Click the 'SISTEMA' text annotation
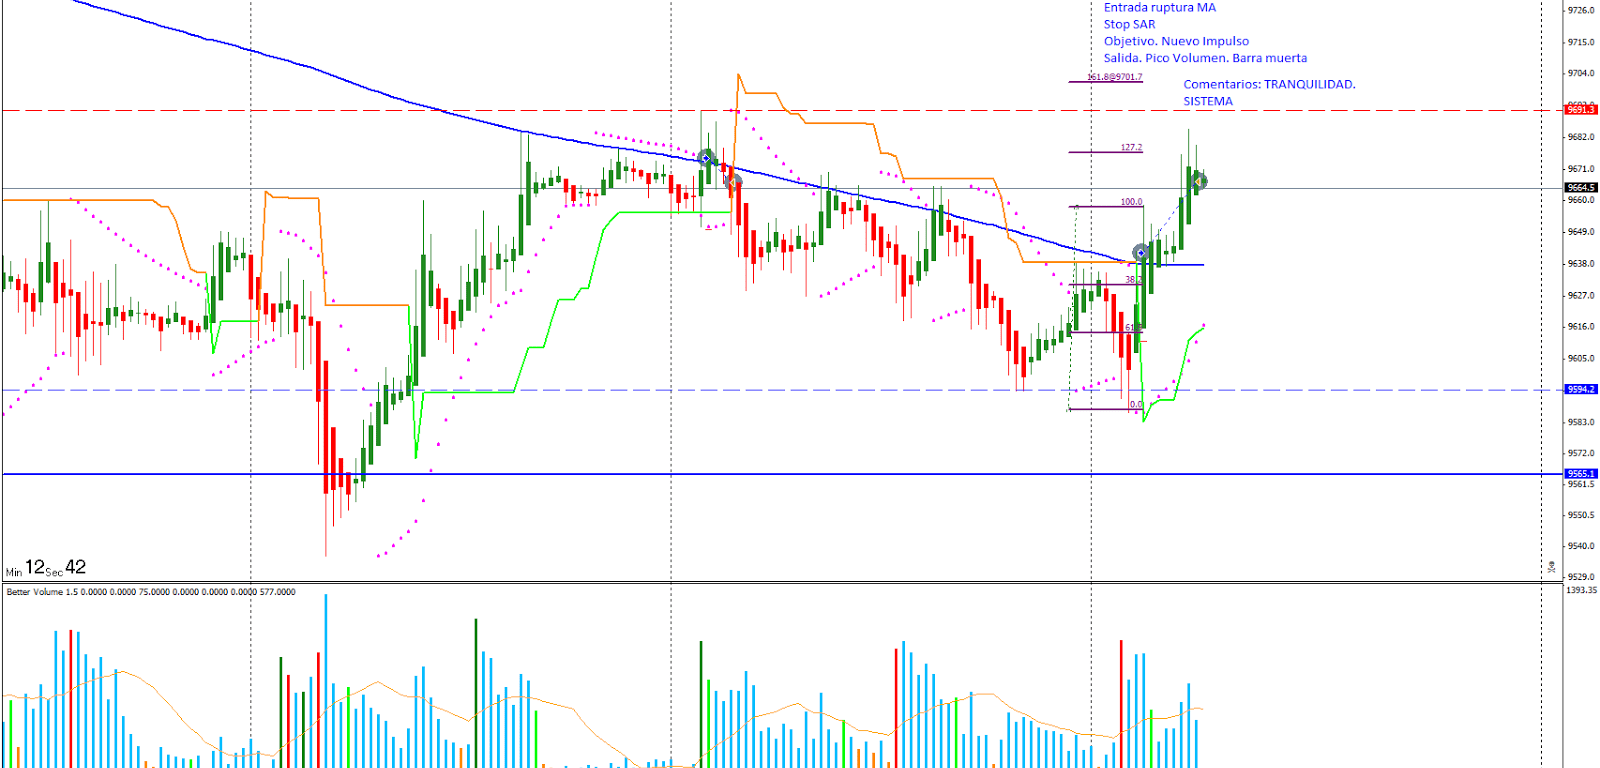Viewport: 1600px width, 768px height. pyautogui.click(x=1208, y=102)
